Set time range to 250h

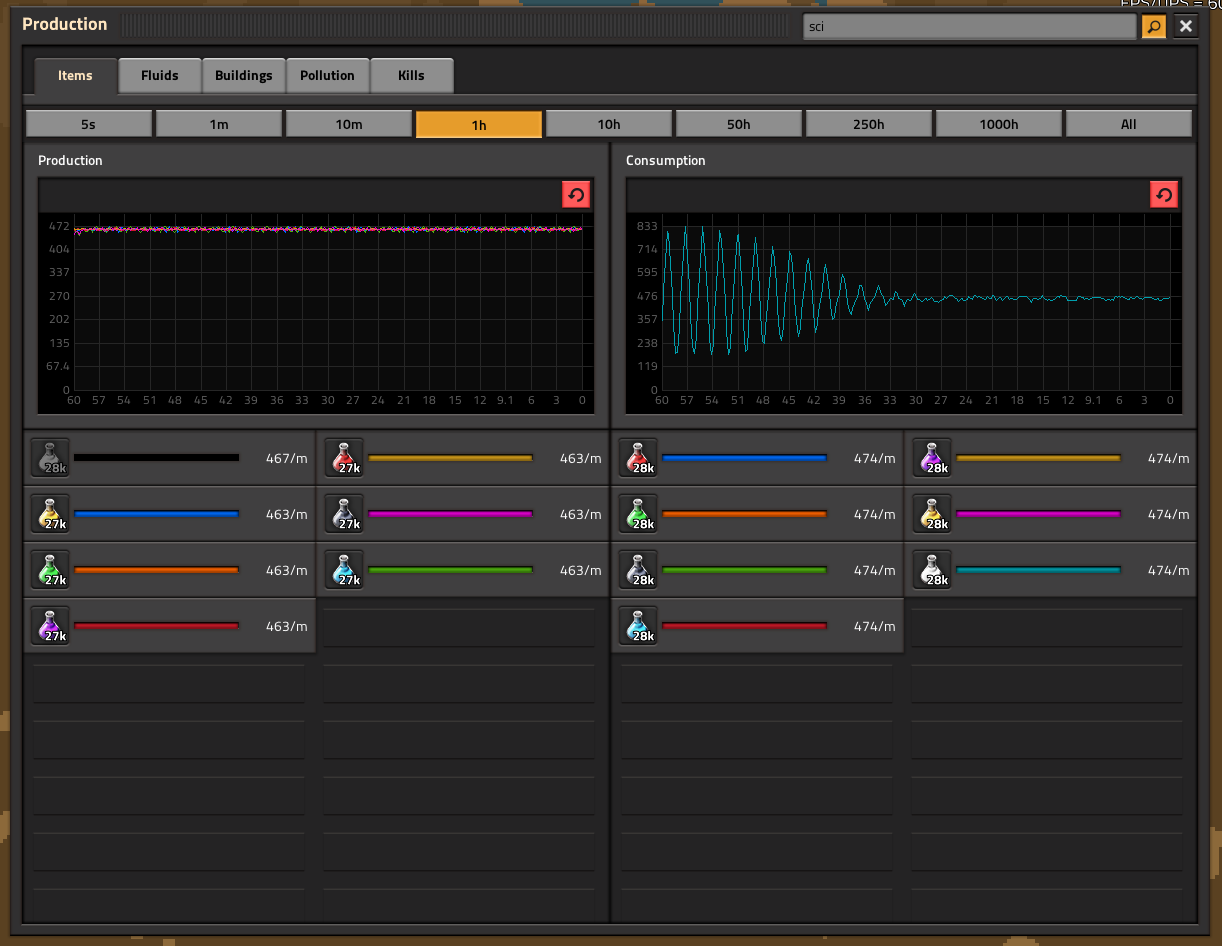point(869,124)
